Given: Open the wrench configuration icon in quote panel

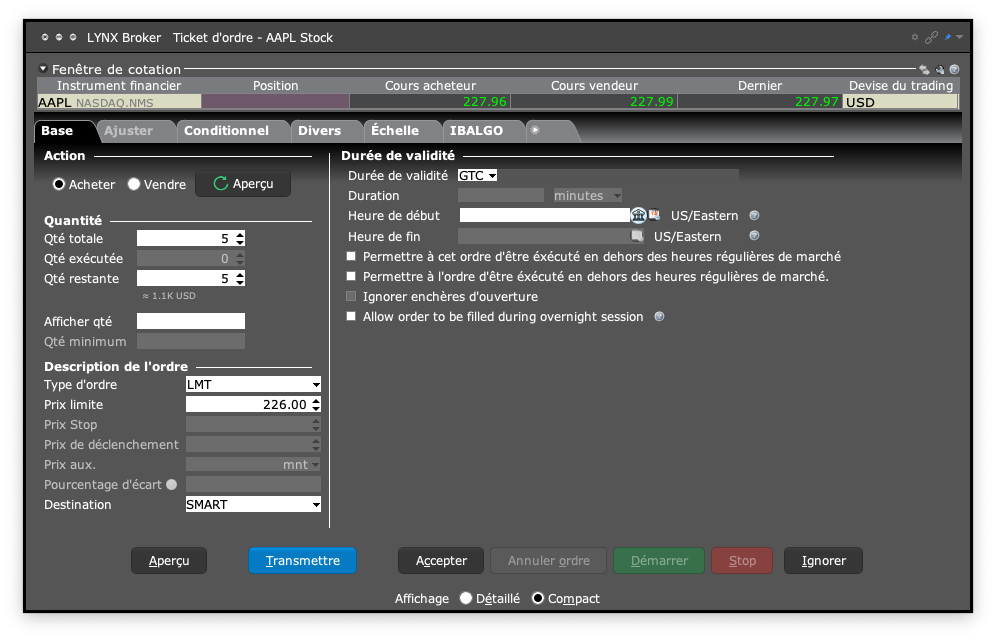Looking at the screenshot, I should [x=939, y=69].
